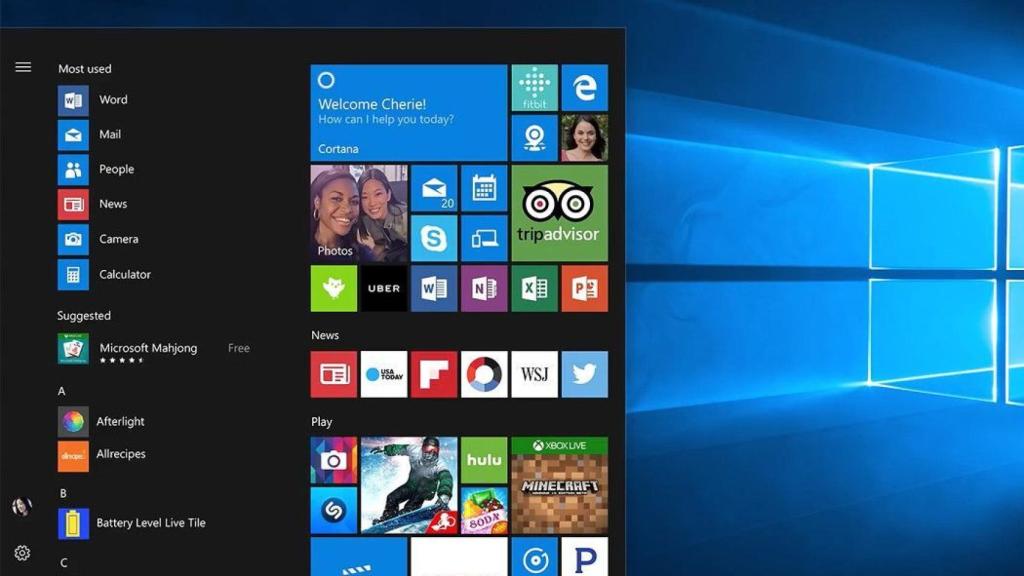Image resolution: width=1024 pixels, height=576 pixels.
Task: Open Settings via the gear icon
Action: 22,552
